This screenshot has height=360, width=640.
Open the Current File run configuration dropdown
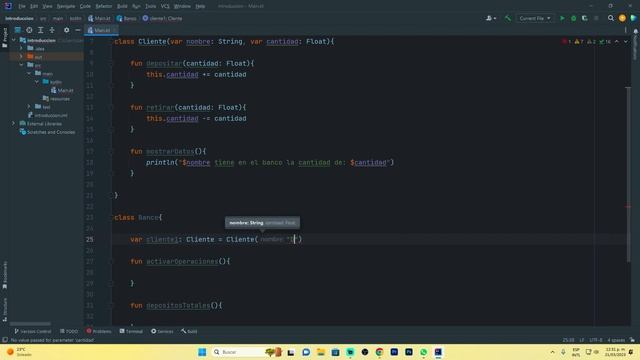coord(535,18)
